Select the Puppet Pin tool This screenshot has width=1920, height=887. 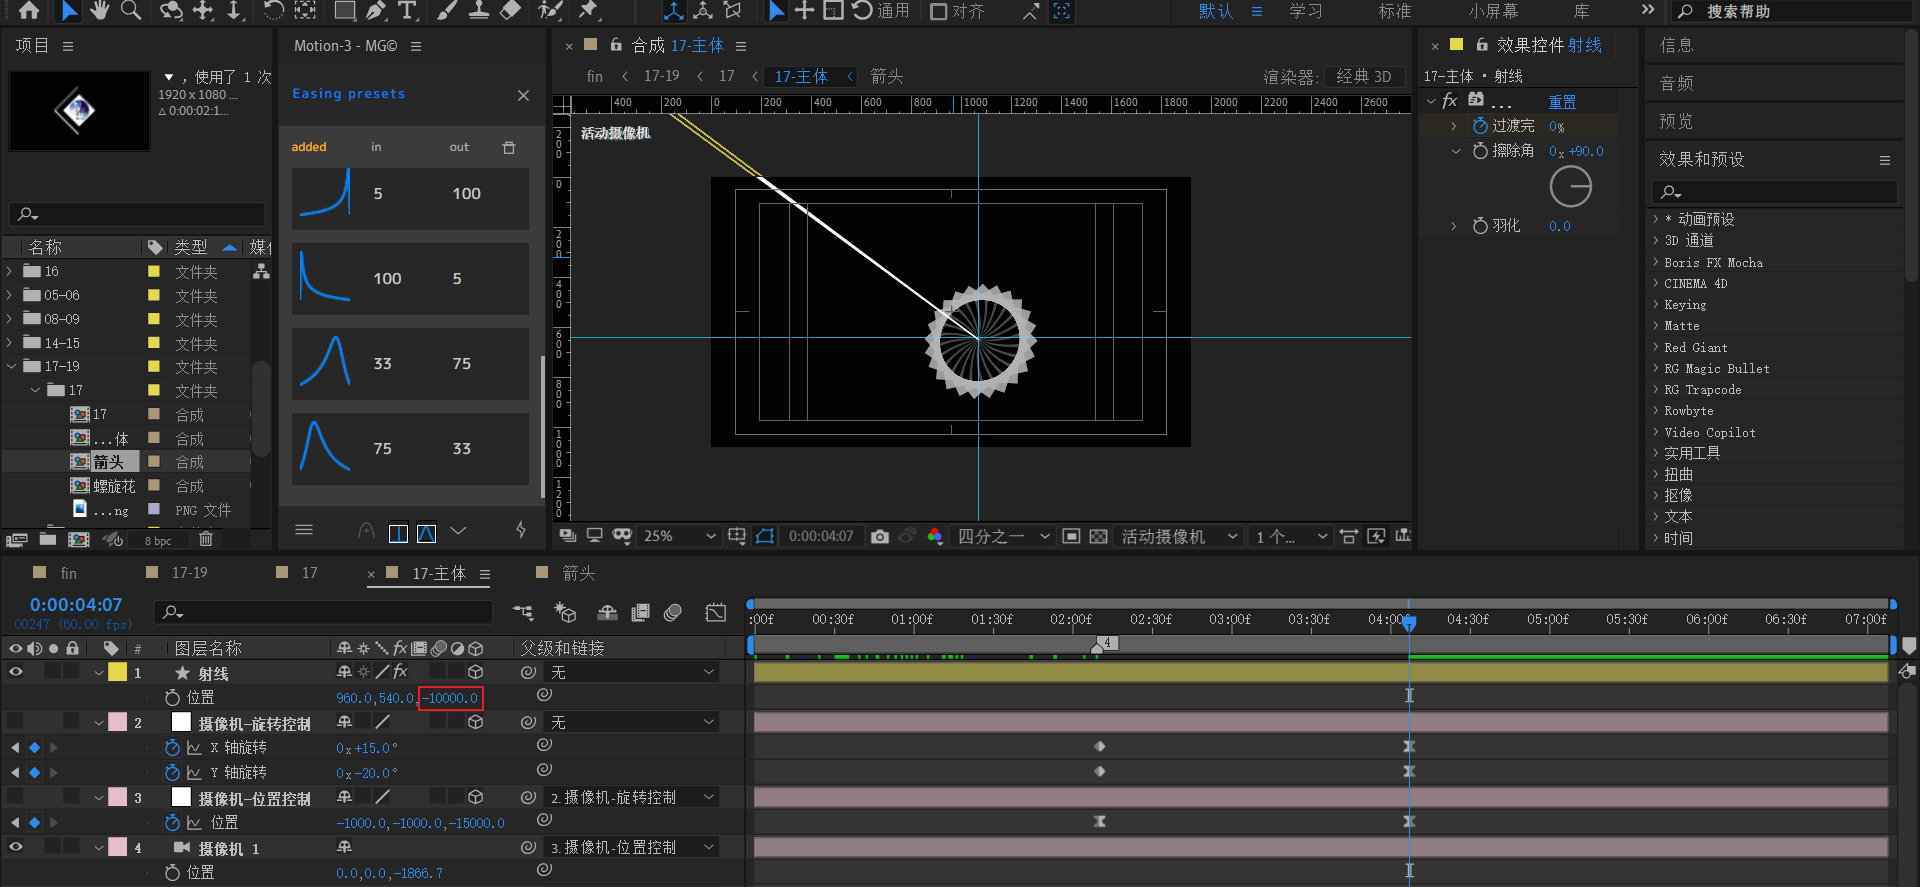(x=588, y=11)
